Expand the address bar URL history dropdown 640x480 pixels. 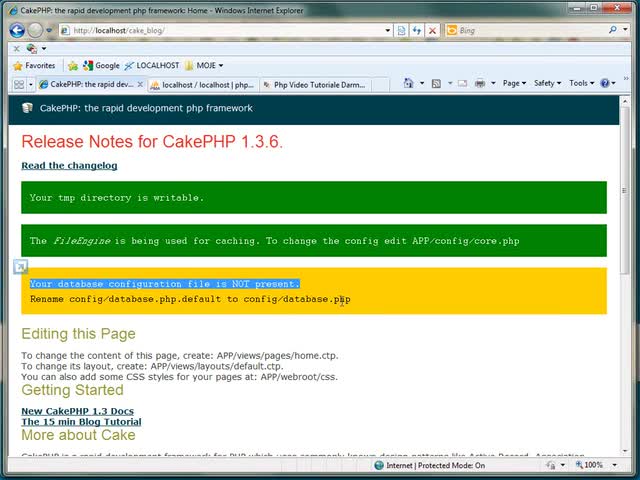pos(388,30)
